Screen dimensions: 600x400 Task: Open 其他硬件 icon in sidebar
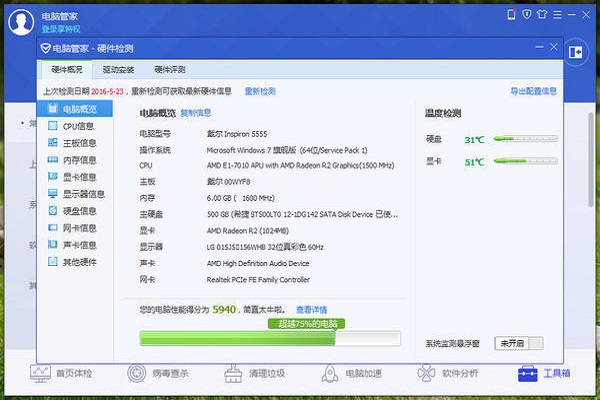53,262
